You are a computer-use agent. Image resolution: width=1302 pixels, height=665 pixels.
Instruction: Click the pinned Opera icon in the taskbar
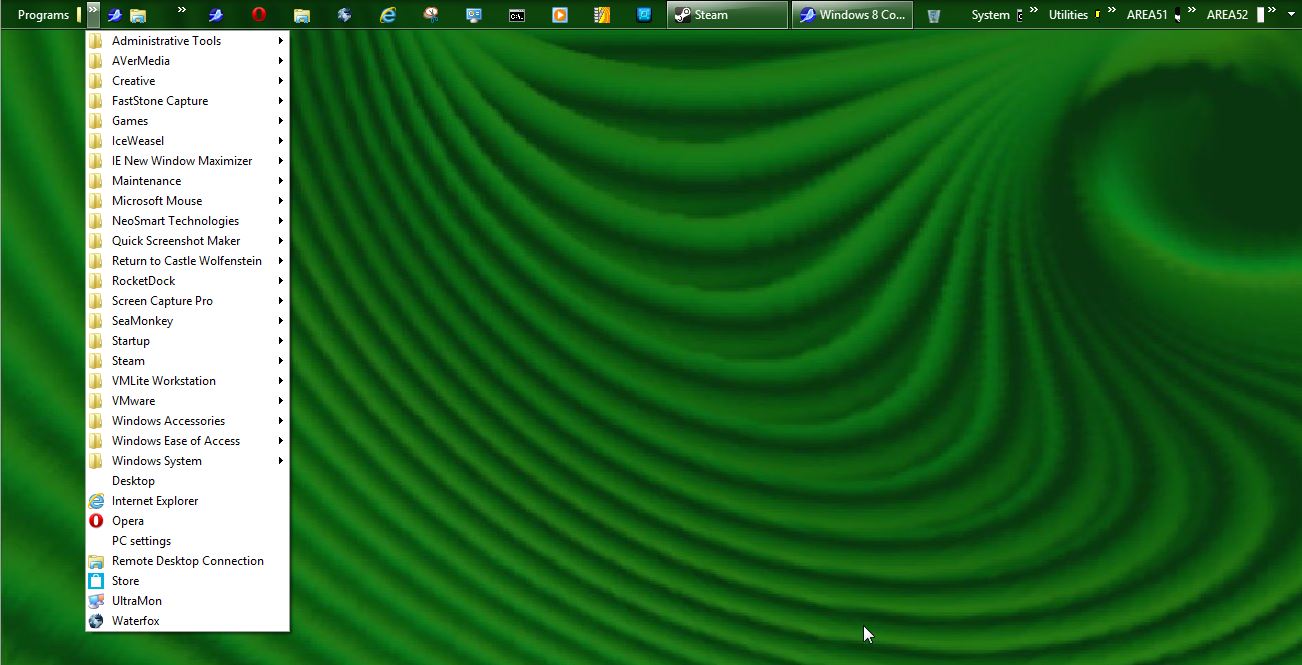[x=259, y=15]
